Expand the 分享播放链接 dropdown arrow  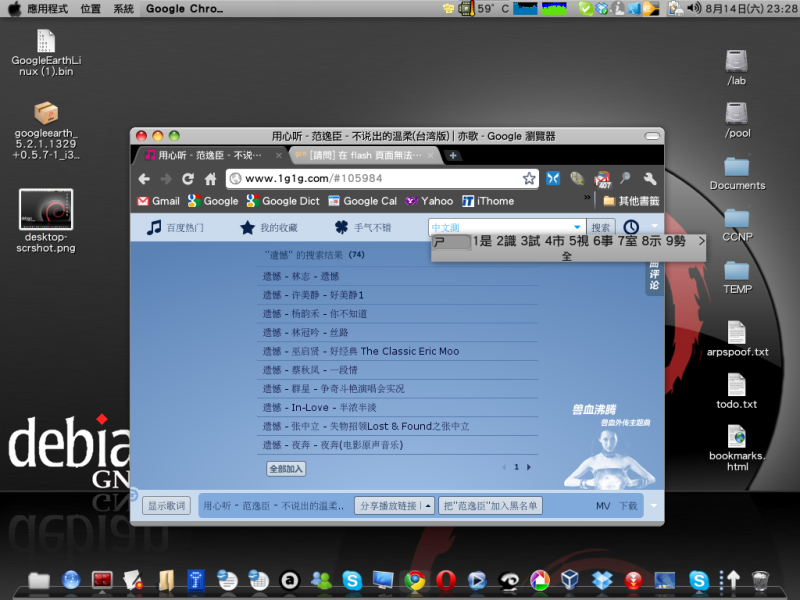click(x=428, y=506)
